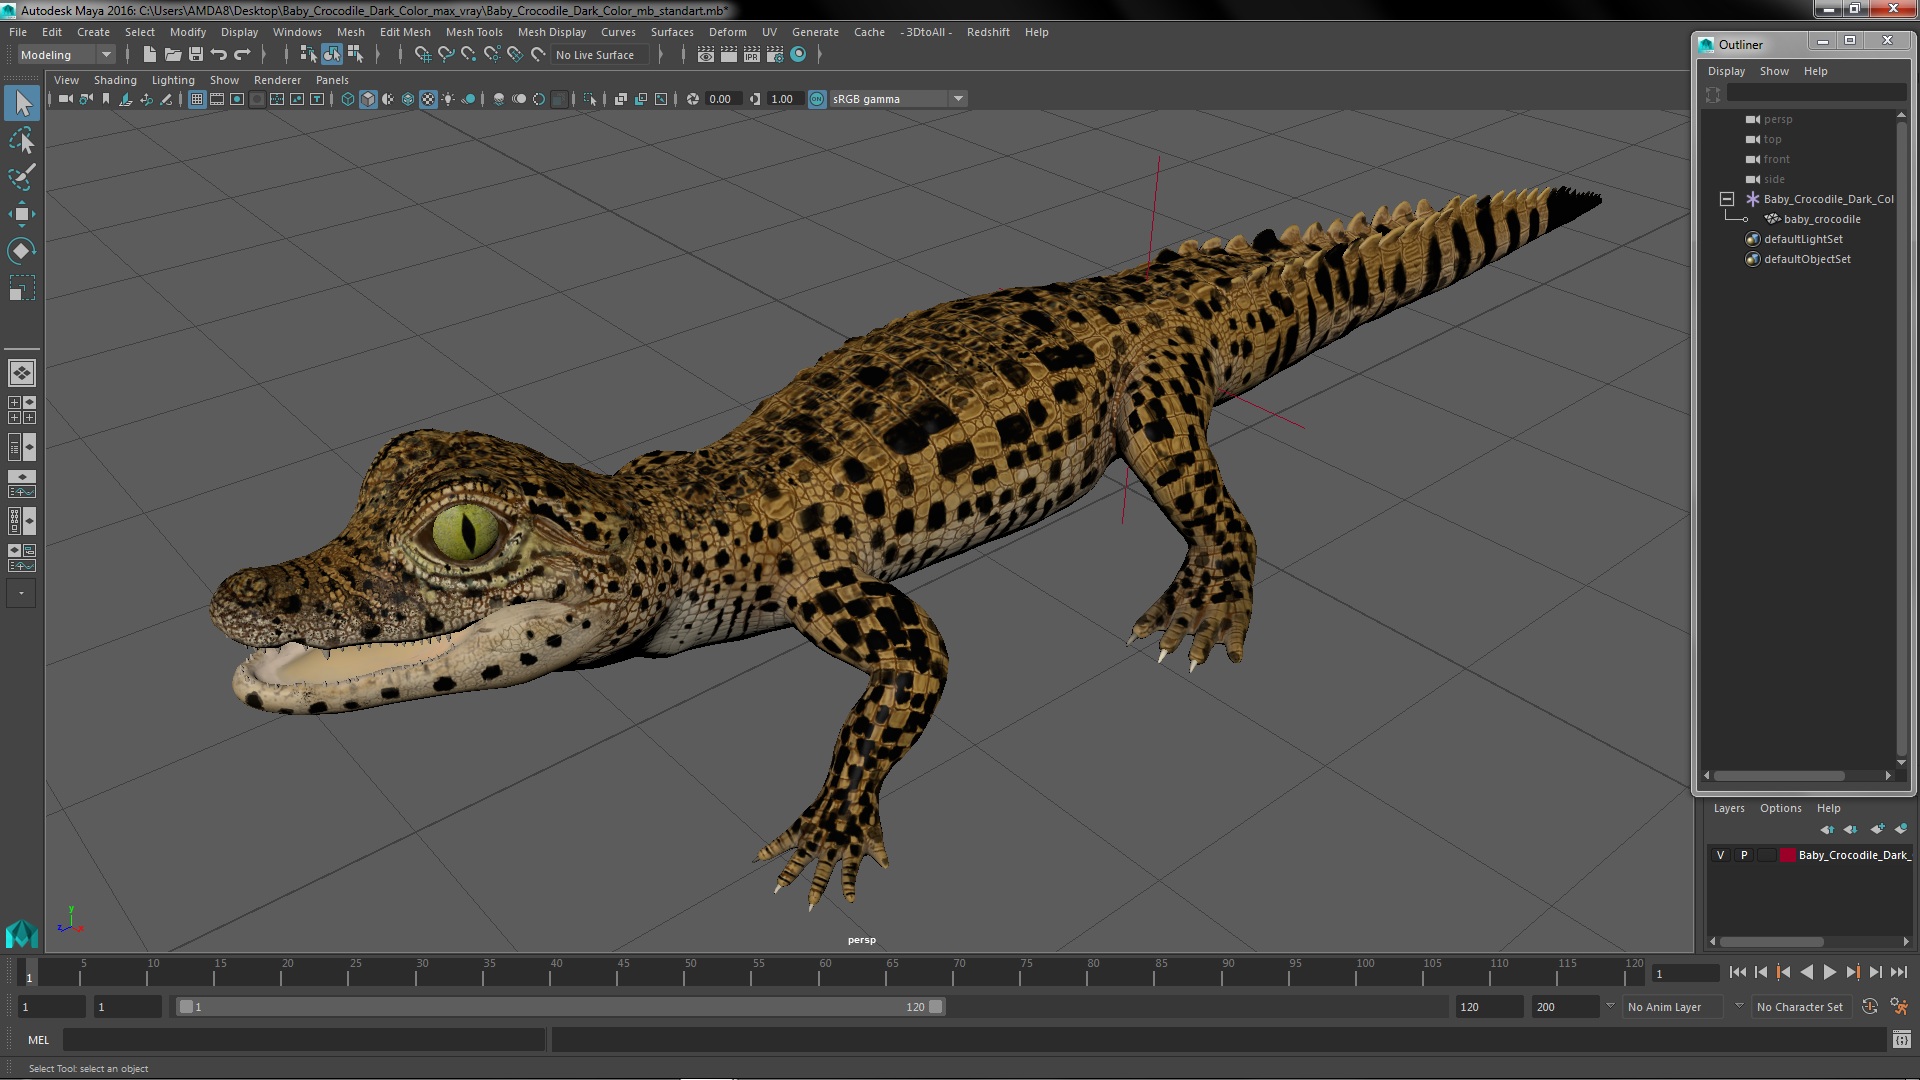This screenshot has width=1920, height=1080.
Task: Save the current scene
Action: [x=196, y=55]
